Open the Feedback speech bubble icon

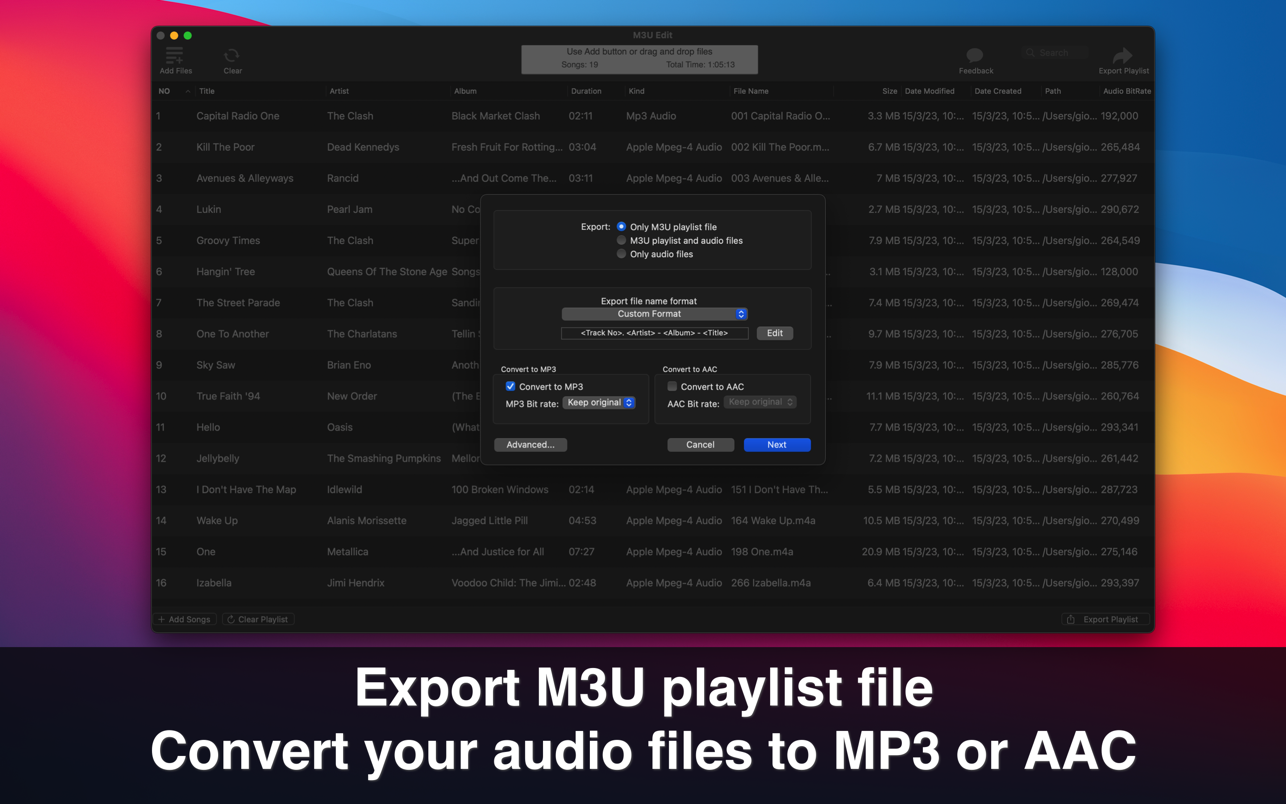[975, 56]
